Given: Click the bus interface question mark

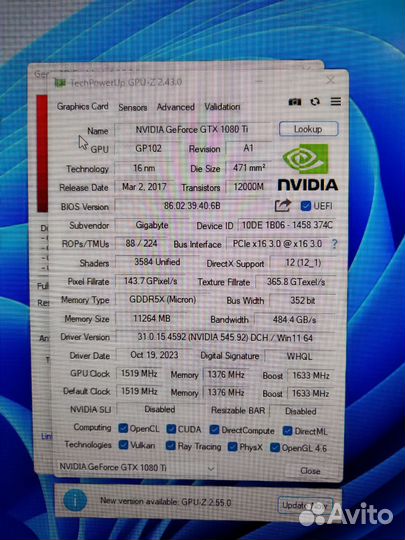Looking at the screenshot, I should (x=334, y=244).
